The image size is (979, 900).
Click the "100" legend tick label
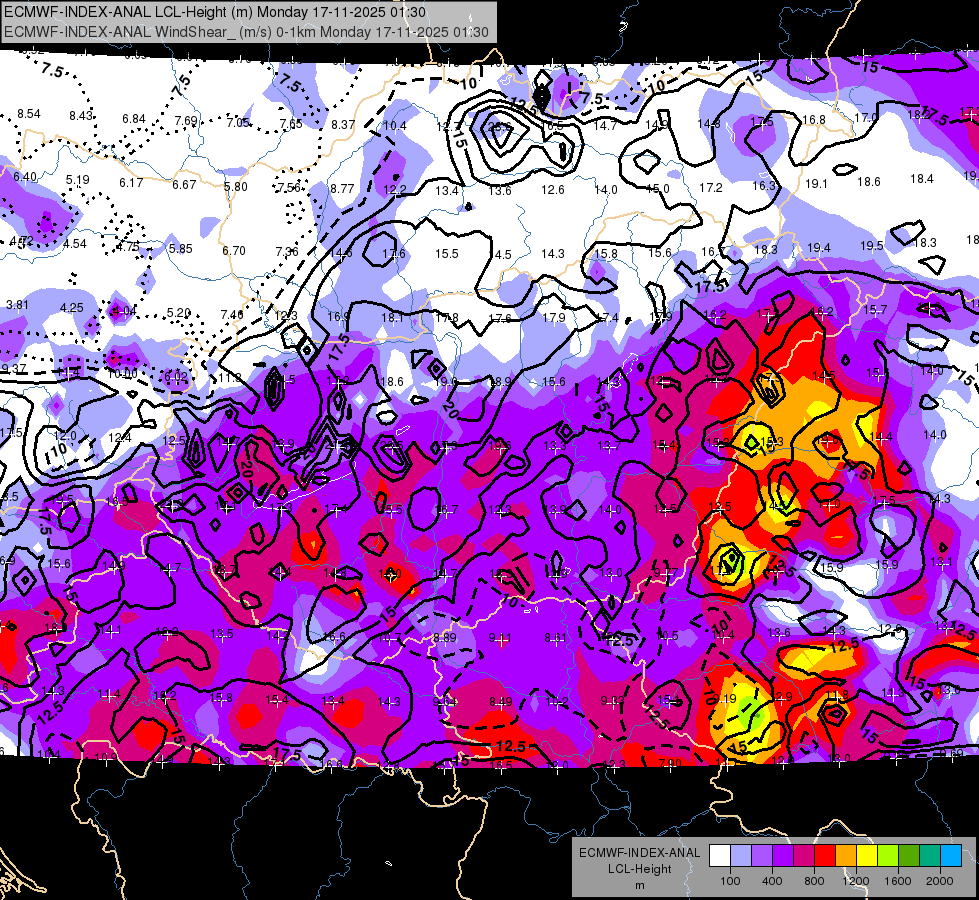click(x=730, y=881)
